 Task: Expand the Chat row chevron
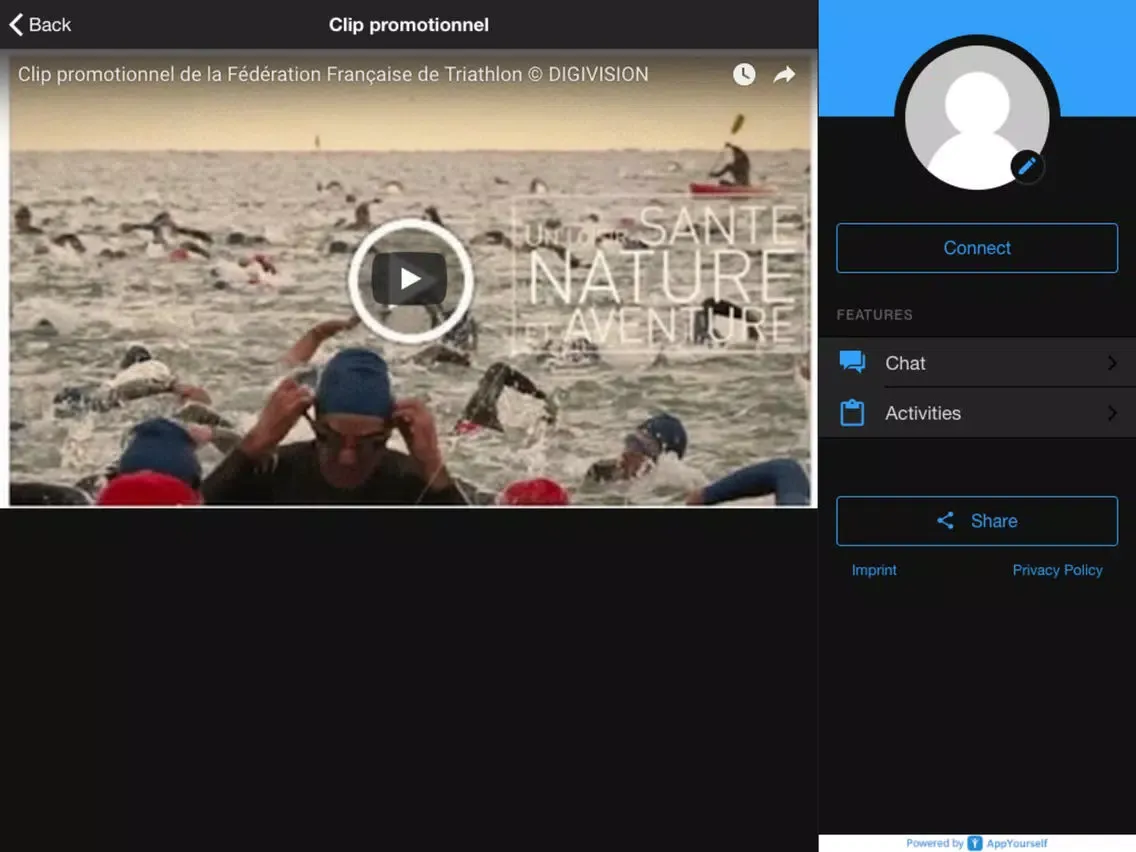click(x=1112, y=363)
